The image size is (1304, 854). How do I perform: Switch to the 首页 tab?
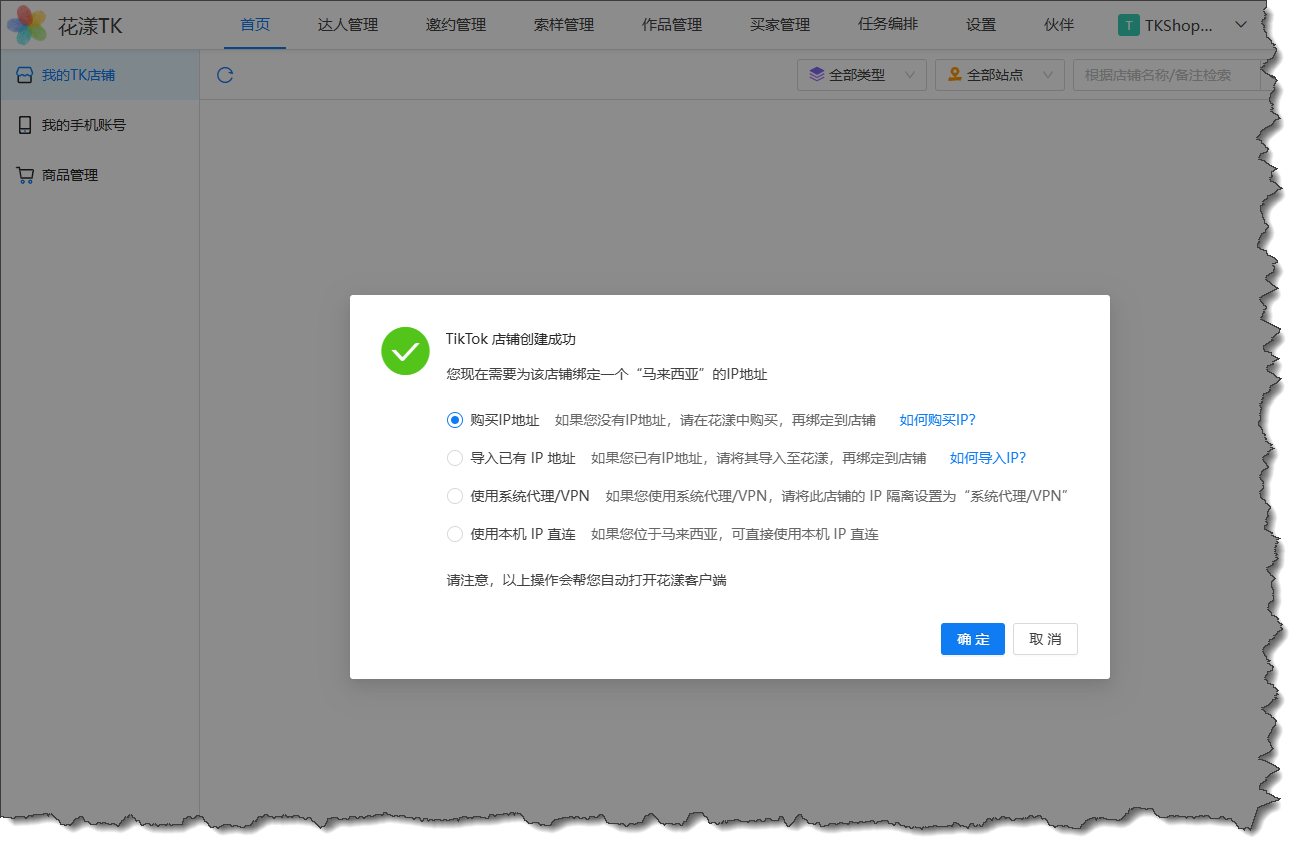tap(255, 25)
